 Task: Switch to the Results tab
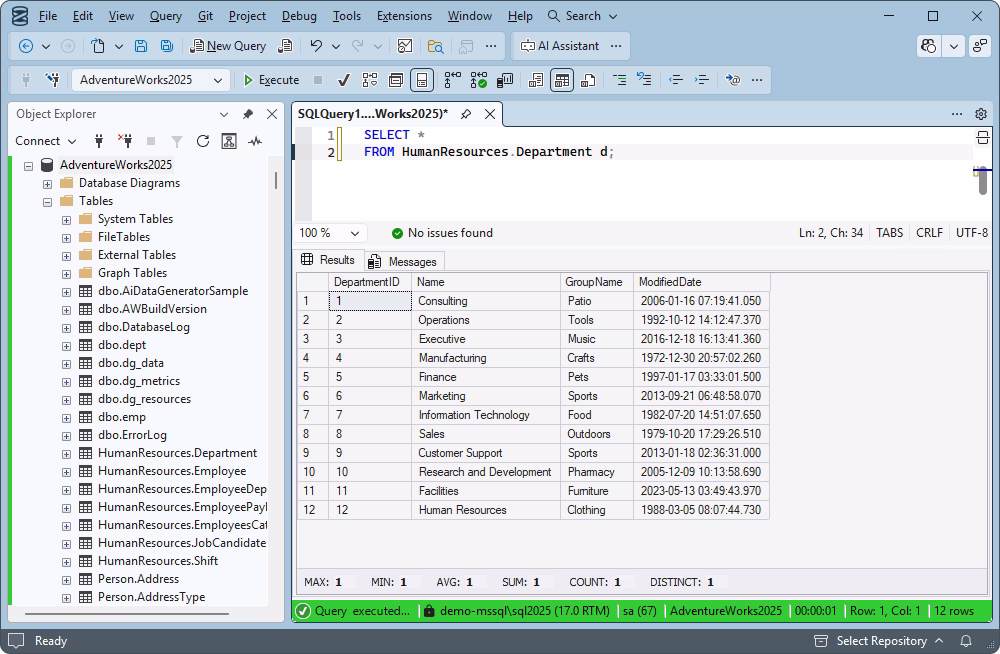[x=328, y=260]
